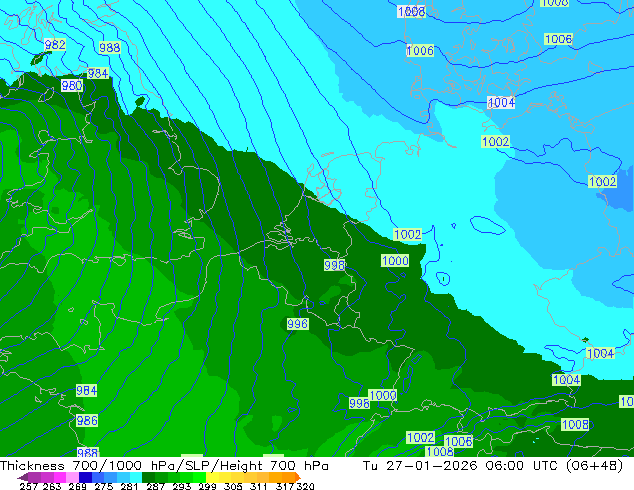The image size is (634, 490).
Task: Click the legend value 299
Action: [x=207, y=486]
